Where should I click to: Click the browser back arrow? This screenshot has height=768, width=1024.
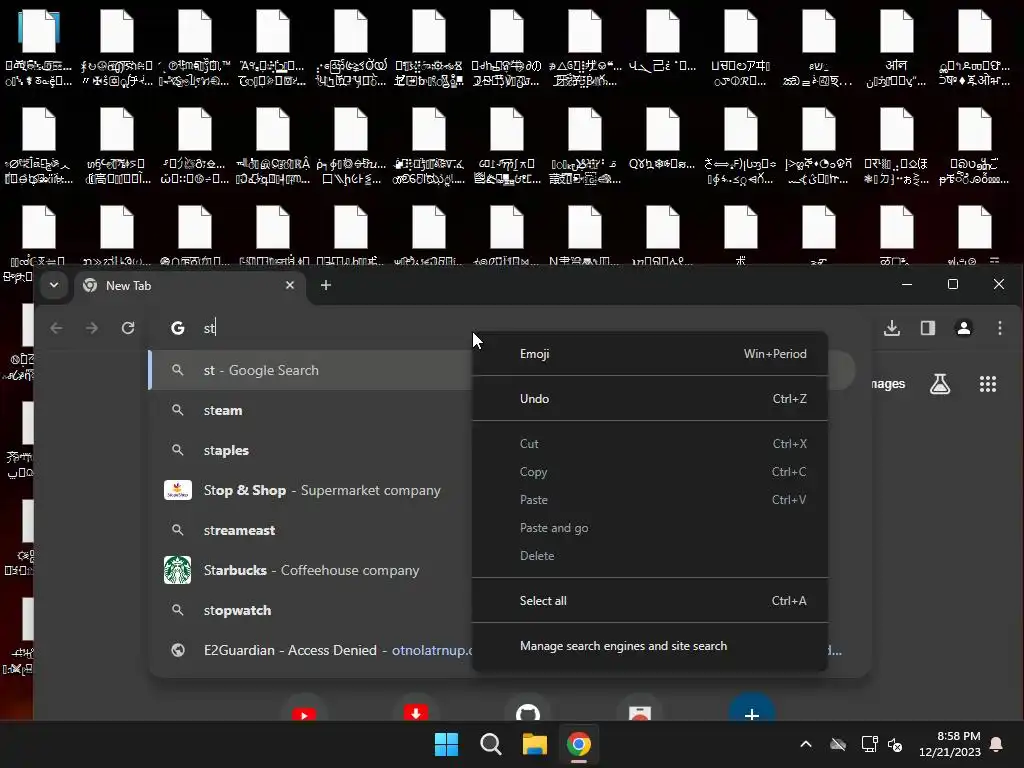coord(57,328)
